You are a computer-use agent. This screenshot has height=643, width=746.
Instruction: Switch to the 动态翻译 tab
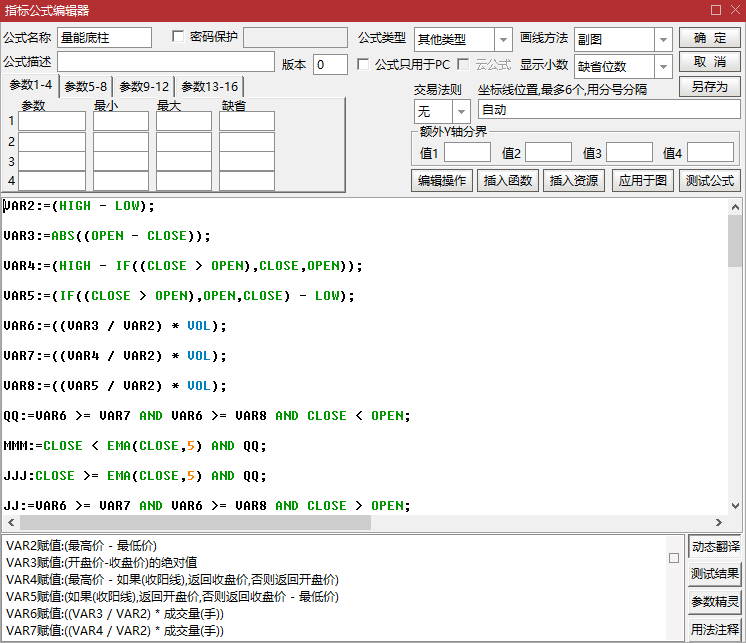[x=715, y=546]
